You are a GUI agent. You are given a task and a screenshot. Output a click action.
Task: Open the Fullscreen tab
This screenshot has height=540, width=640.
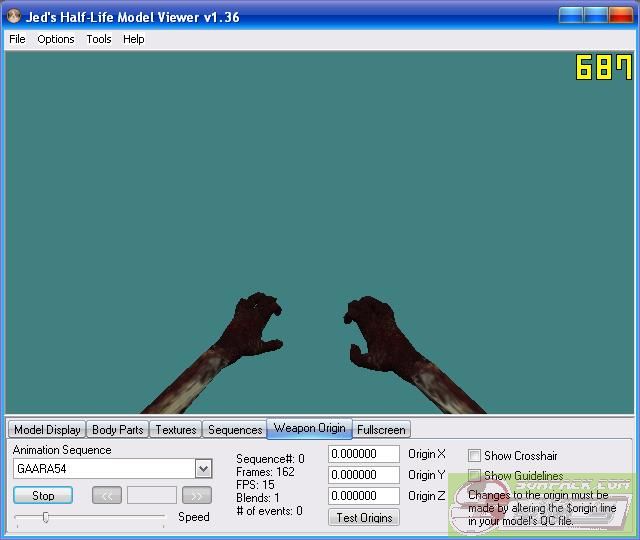[x=381, y=430]
